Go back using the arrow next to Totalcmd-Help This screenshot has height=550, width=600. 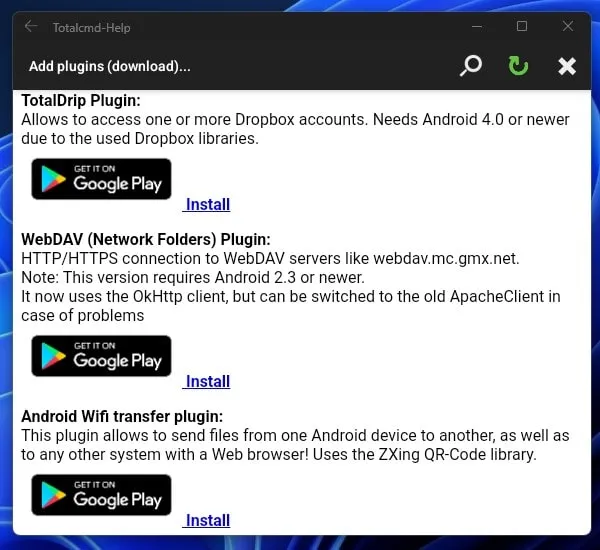tap(31, 26)
